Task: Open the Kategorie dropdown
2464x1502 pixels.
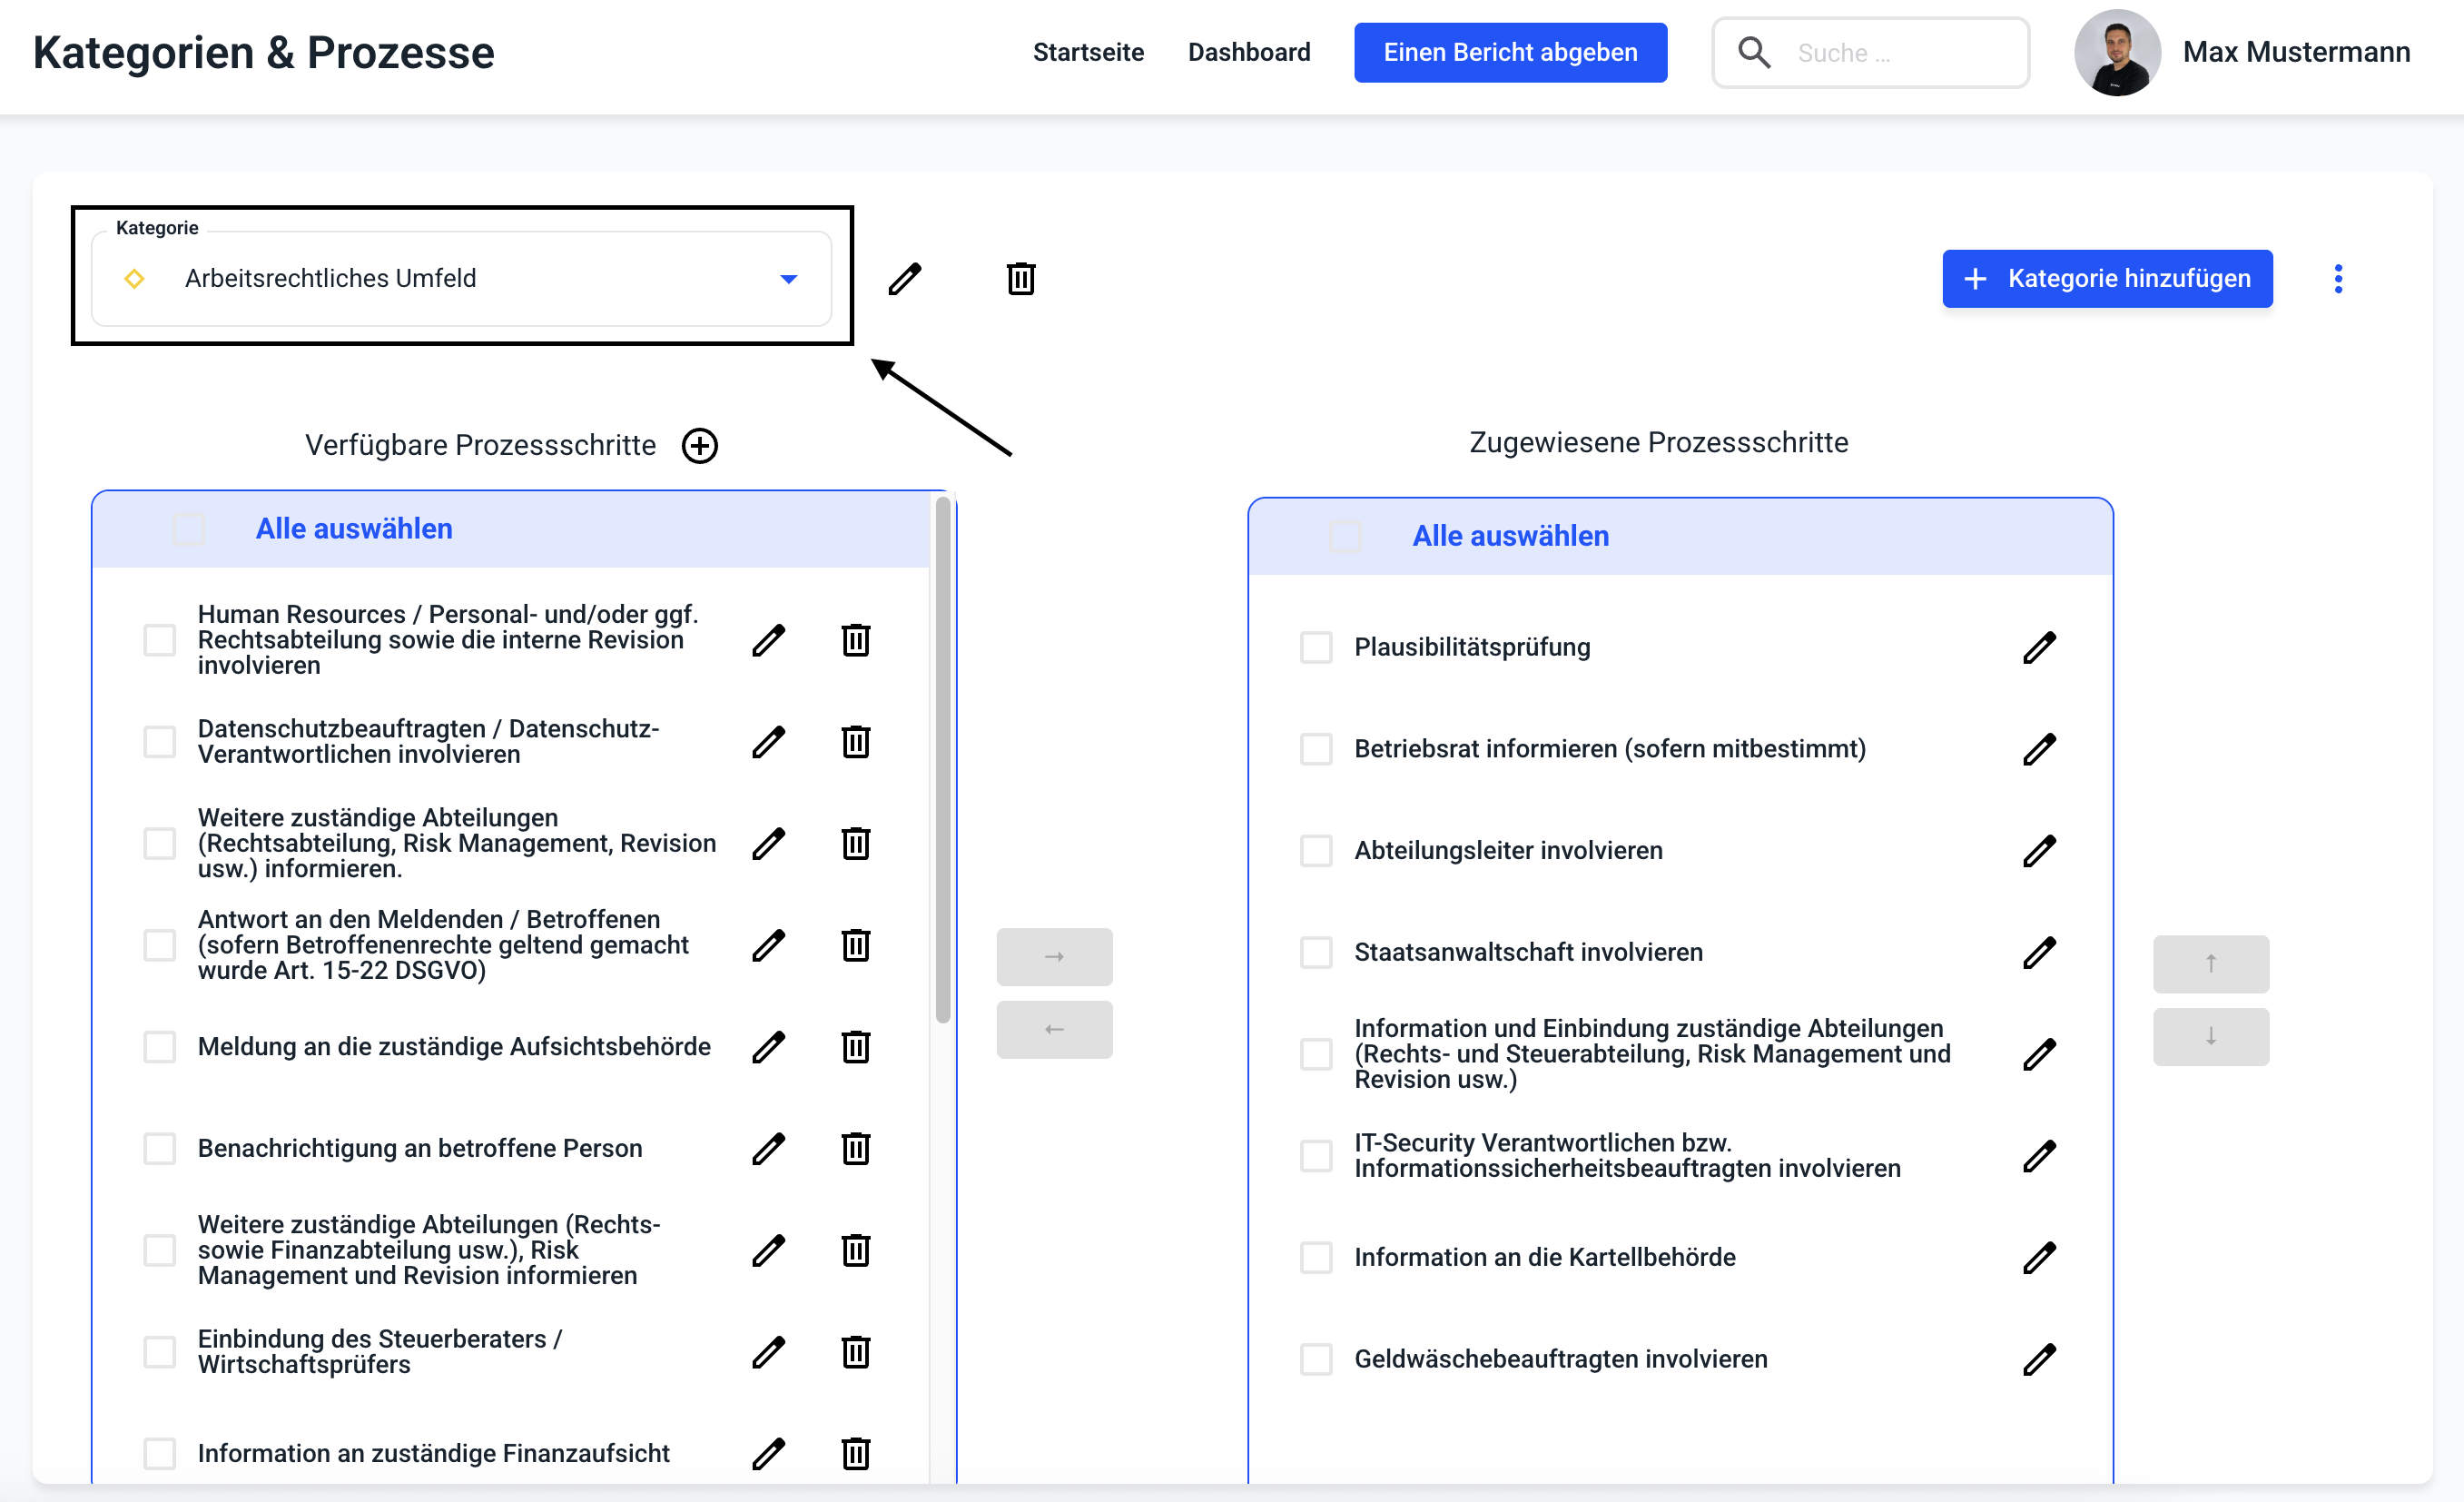Action: (460, 279)
